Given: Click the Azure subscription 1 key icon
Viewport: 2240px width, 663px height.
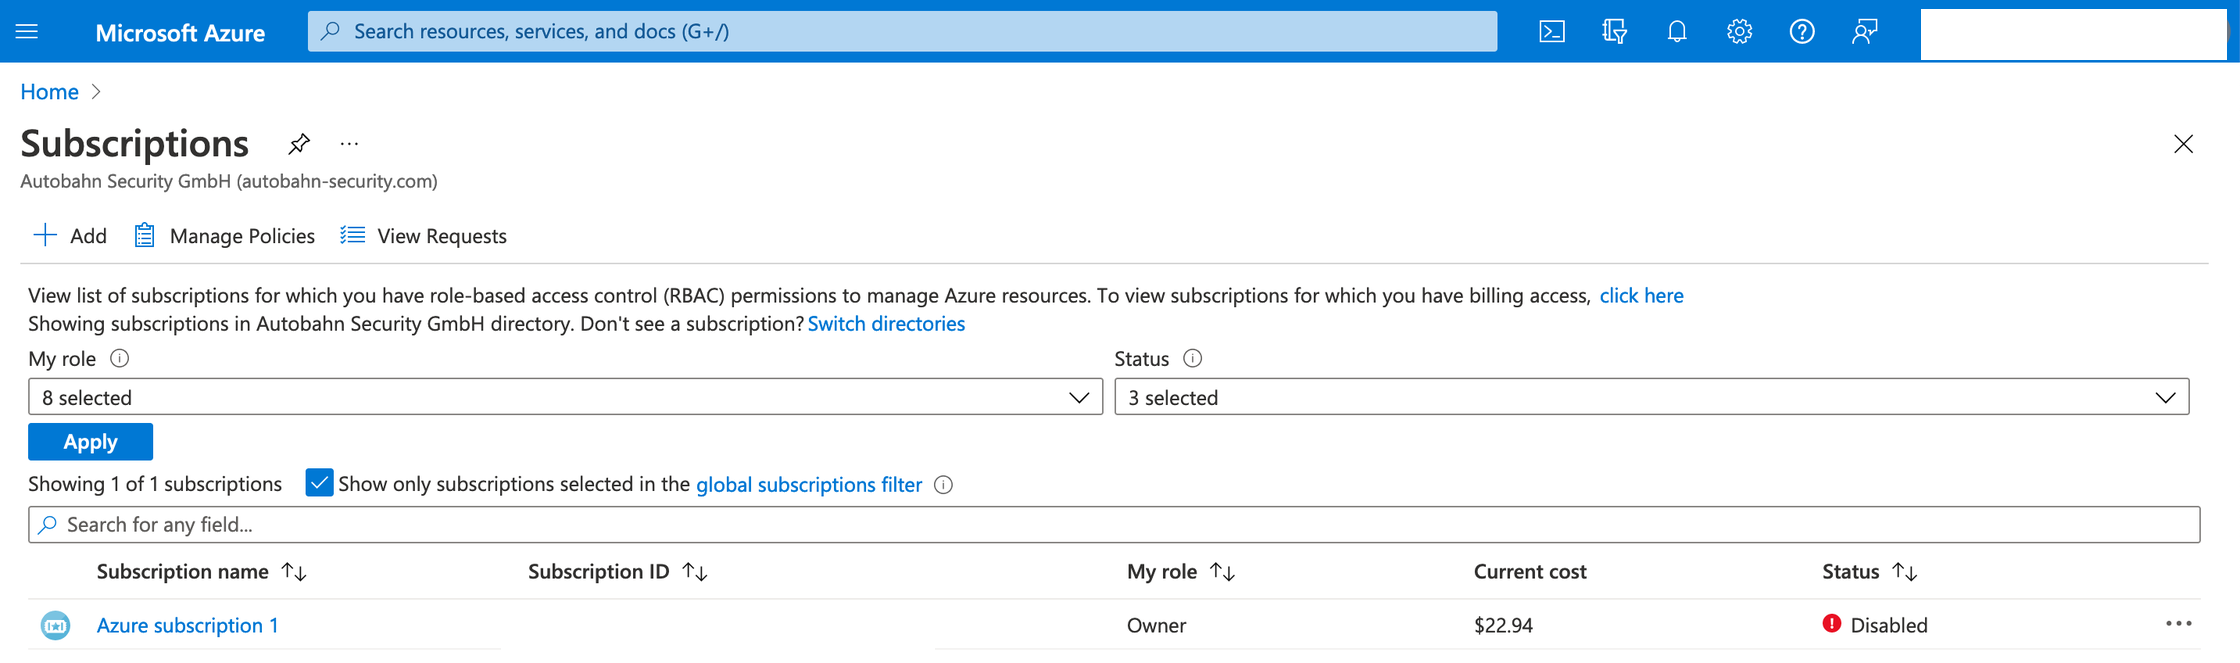Looking at the screenshot, I should tap(55, 625).
